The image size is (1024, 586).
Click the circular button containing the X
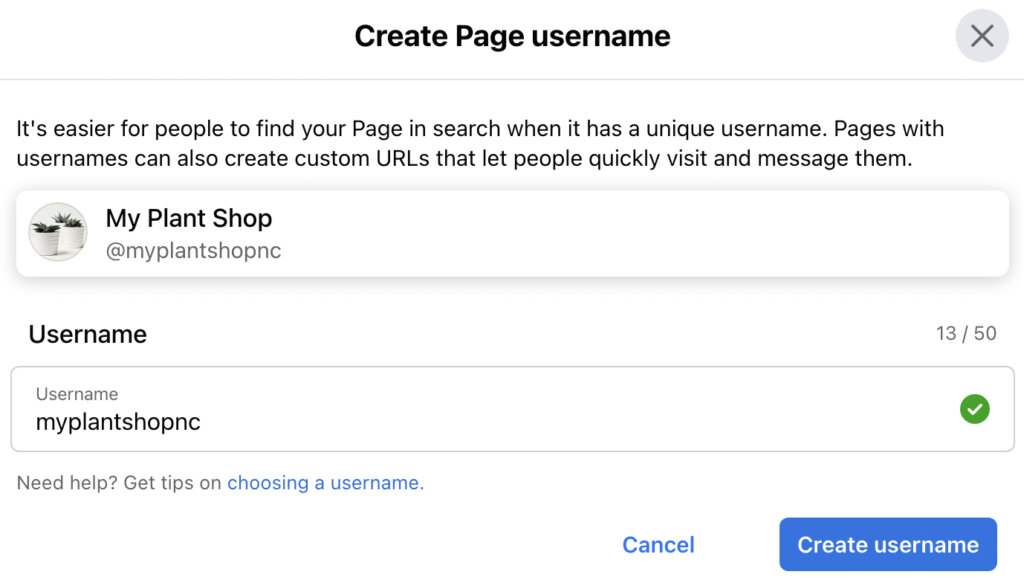[x=981, y=36]
